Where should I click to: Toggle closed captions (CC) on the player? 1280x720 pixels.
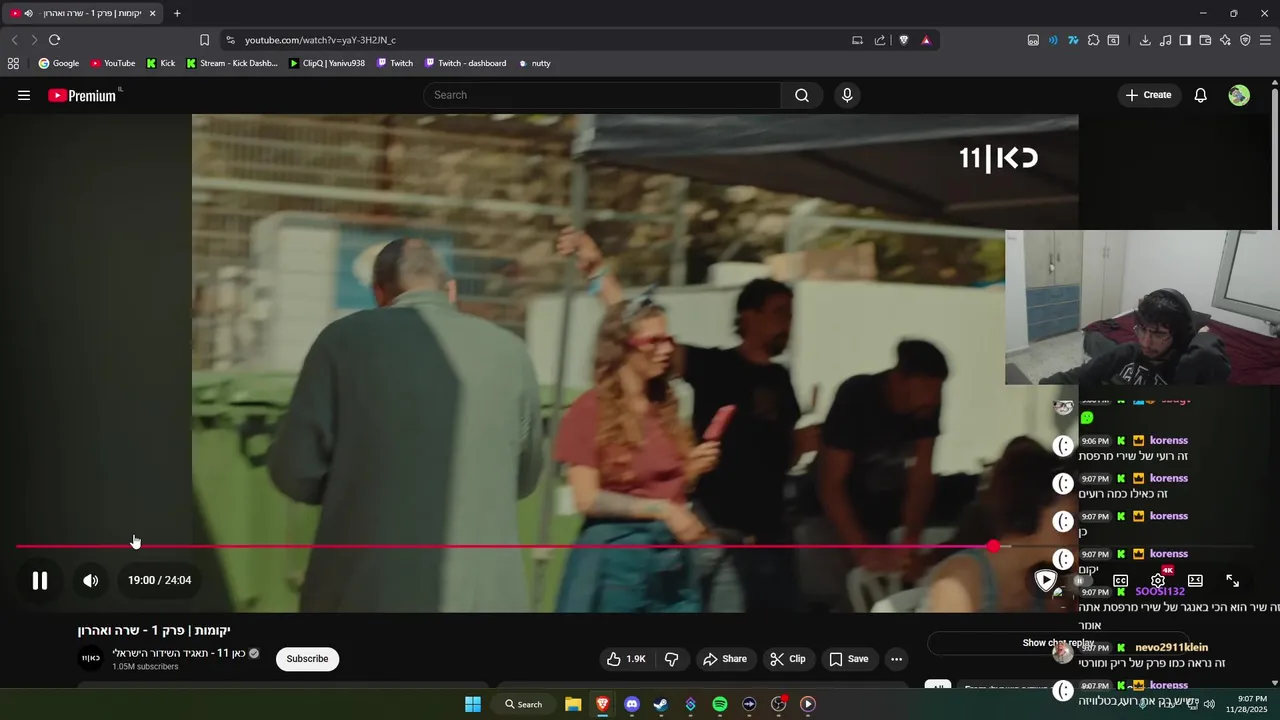pos(1121,580)
